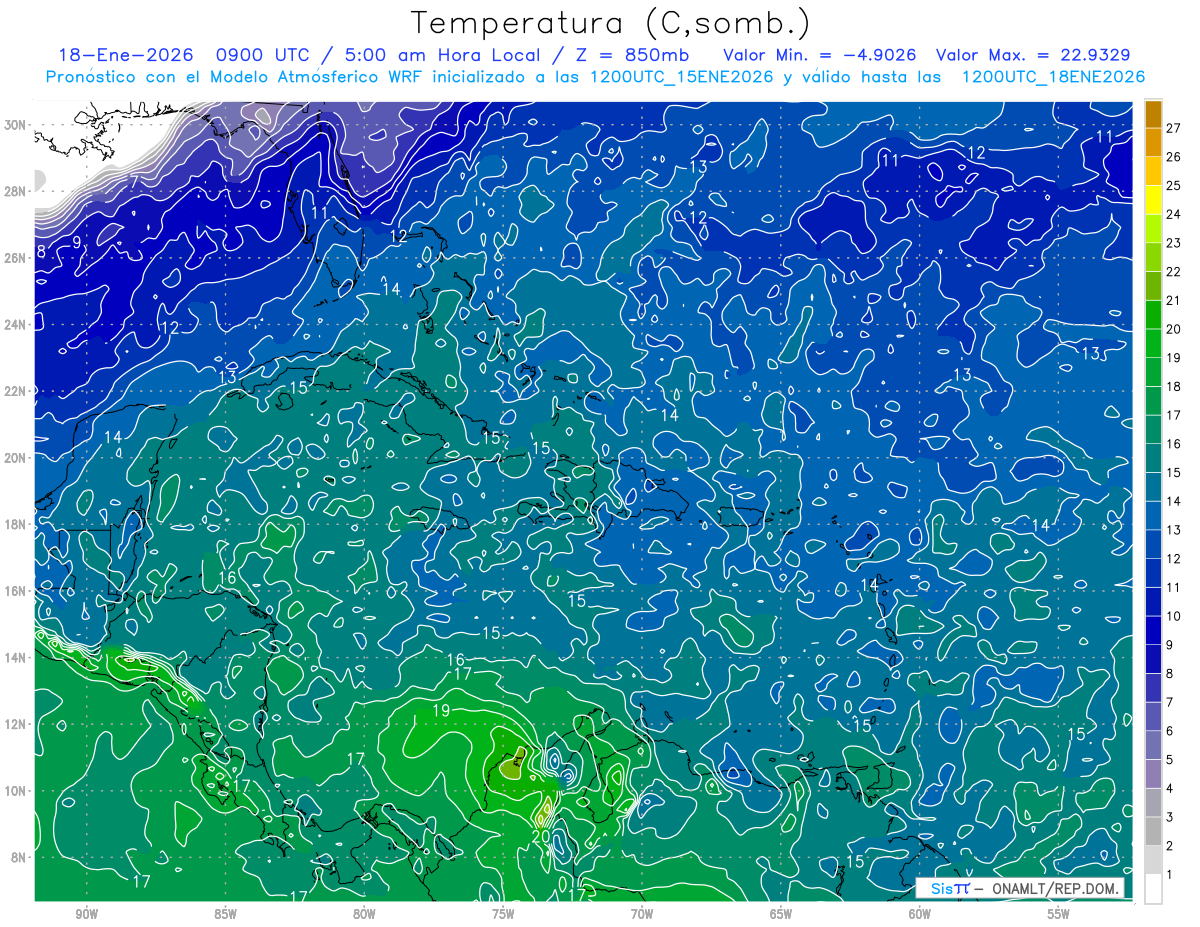Click the colorbar label "3"
Viewport: 1200px width, 927px height.
tap(1169, 818)
